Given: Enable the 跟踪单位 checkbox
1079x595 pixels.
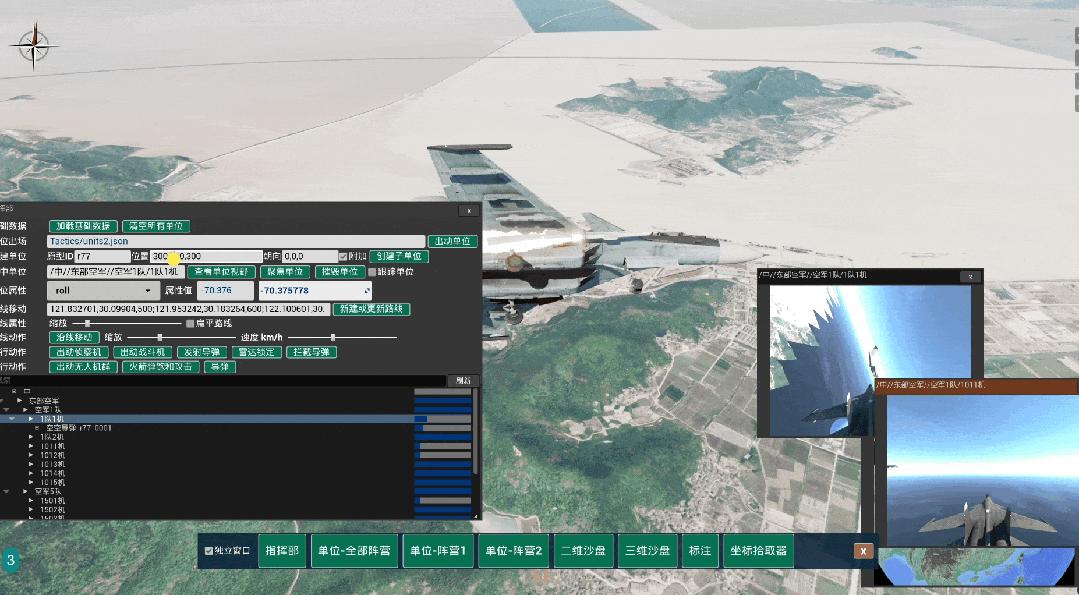Looking at the screenshot, I should 372,272.
